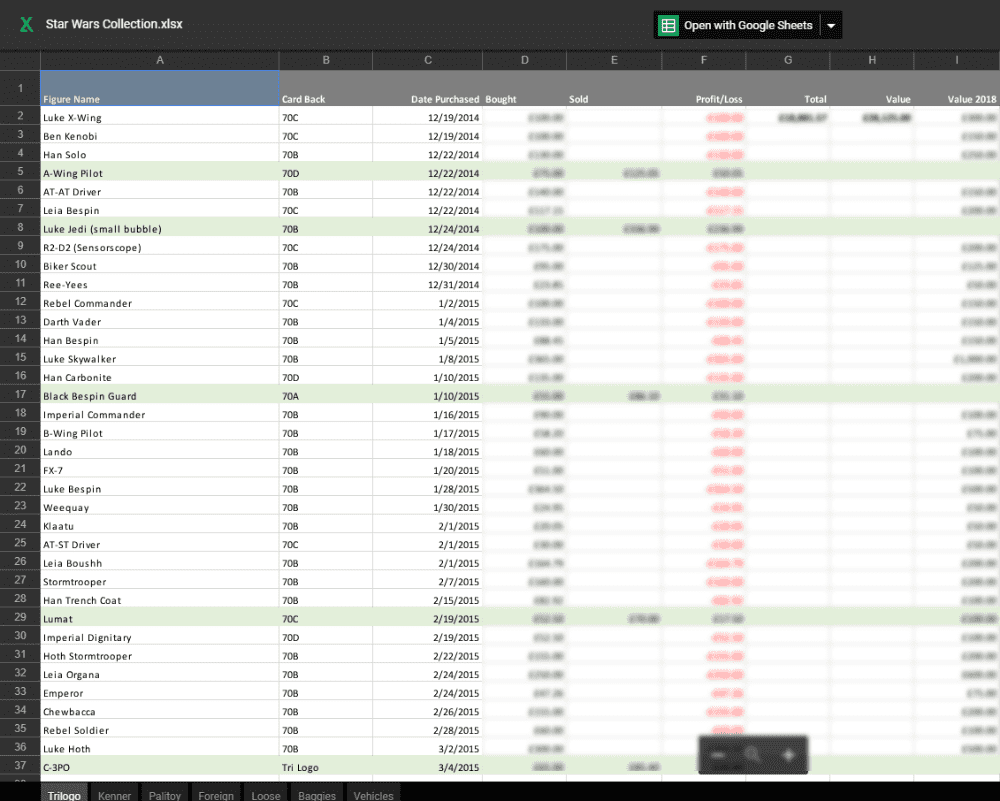Open with Google Sheets button
Image resolution: width=1000 pixels, height=801 pixels.
pyautogui.click(x=737, y=26)
